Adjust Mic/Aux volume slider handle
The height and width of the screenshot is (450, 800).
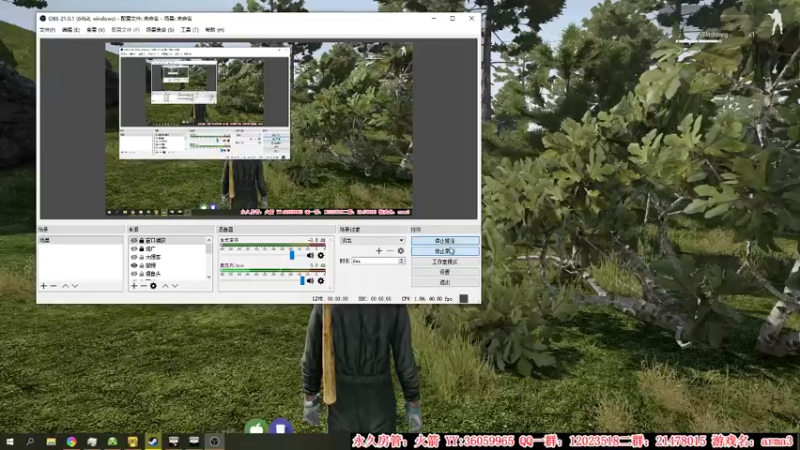(302, 281)
